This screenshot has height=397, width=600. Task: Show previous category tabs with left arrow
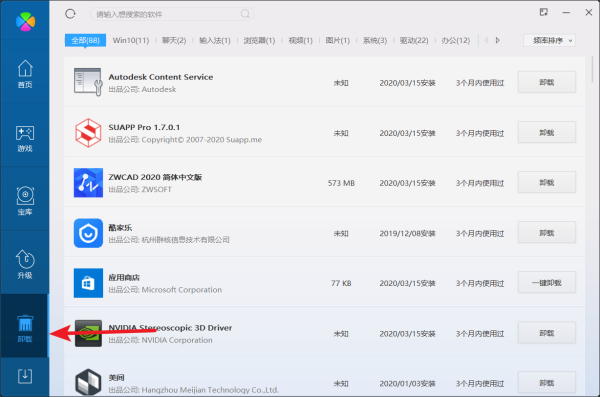(486, 40)
